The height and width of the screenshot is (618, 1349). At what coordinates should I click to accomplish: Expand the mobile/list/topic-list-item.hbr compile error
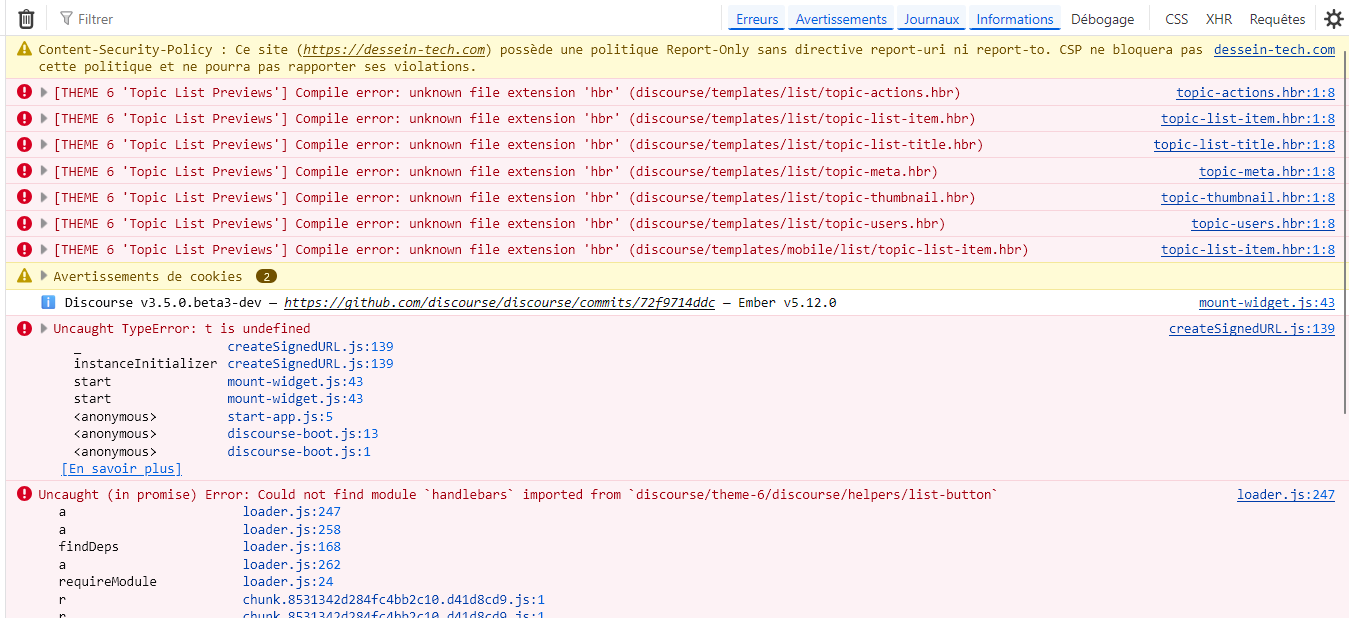pos(44,249)
